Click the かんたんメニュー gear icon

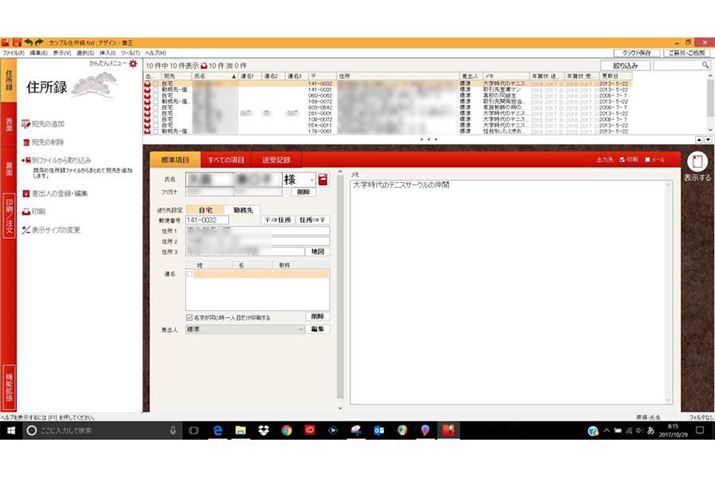[131, 64]
